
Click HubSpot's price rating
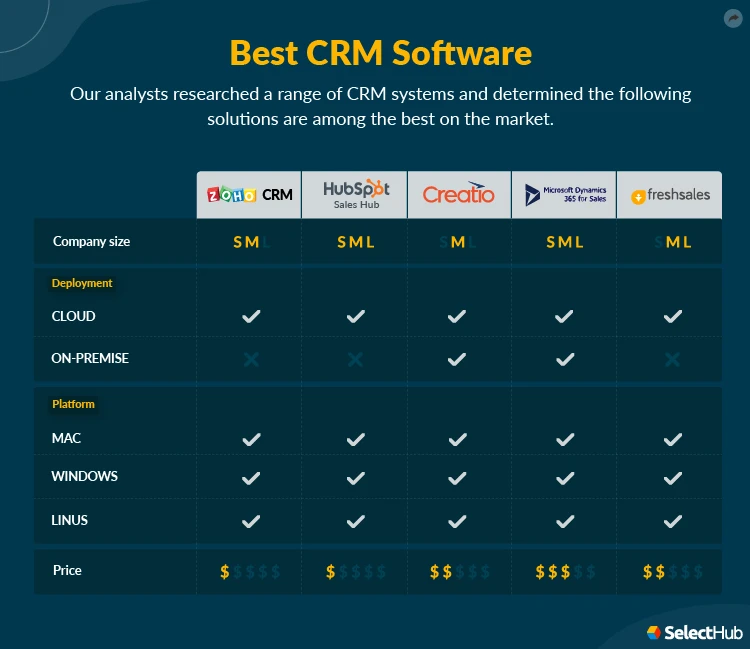pos(356,572)
